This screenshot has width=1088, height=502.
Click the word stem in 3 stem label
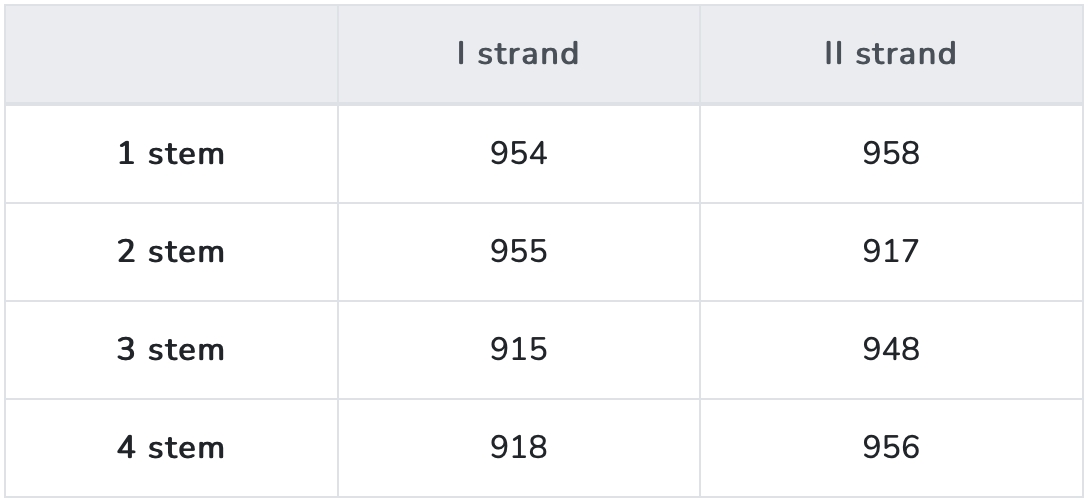tap(186, 349)
